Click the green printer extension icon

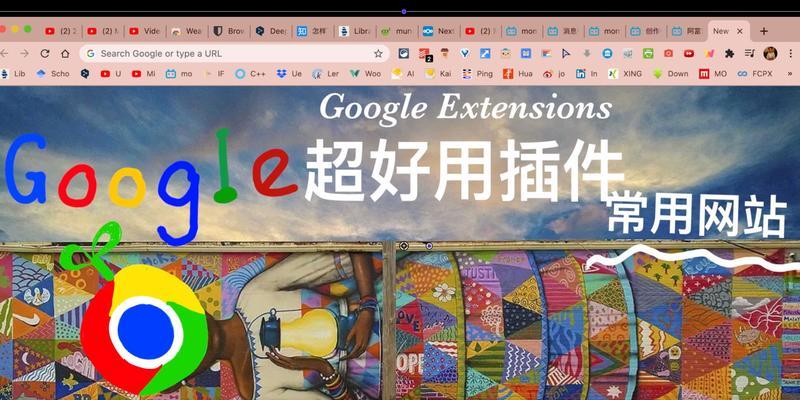pyautogui.click(x=648, y=53)
